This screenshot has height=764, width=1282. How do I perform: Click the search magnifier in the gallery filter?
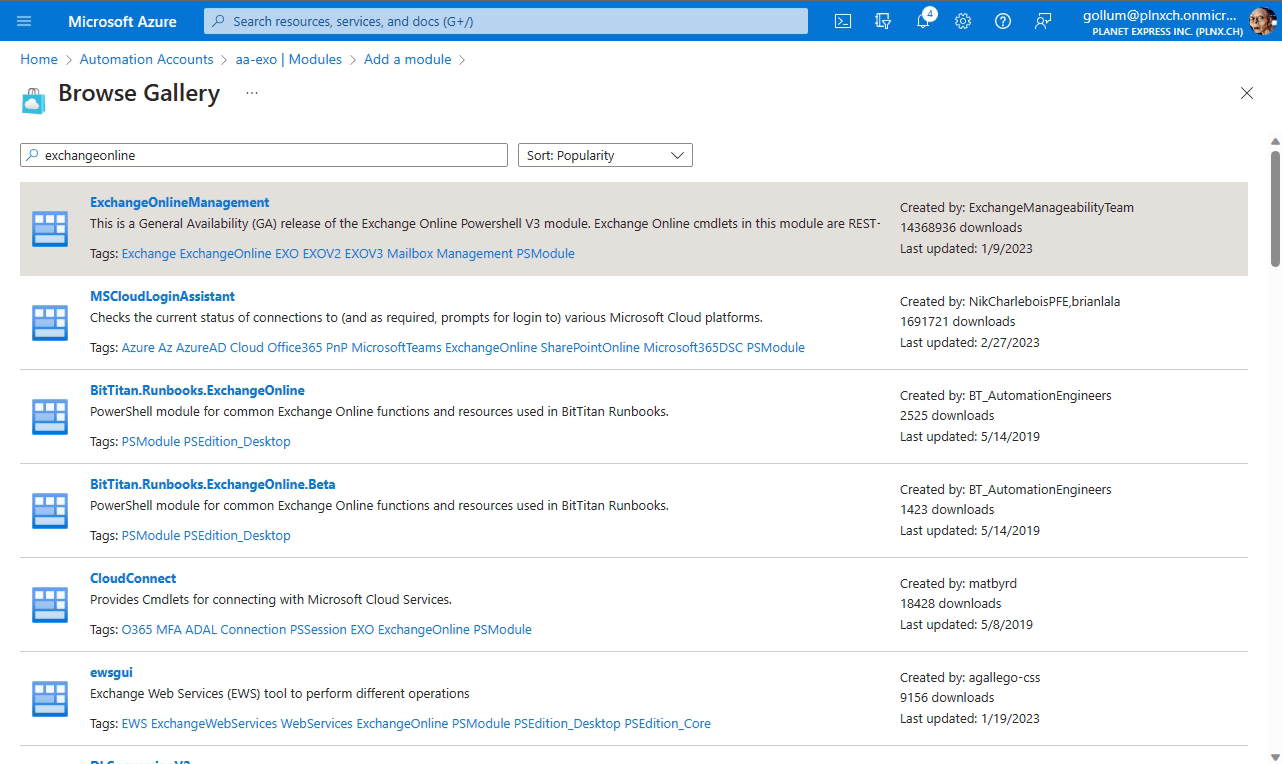point(31,155)
